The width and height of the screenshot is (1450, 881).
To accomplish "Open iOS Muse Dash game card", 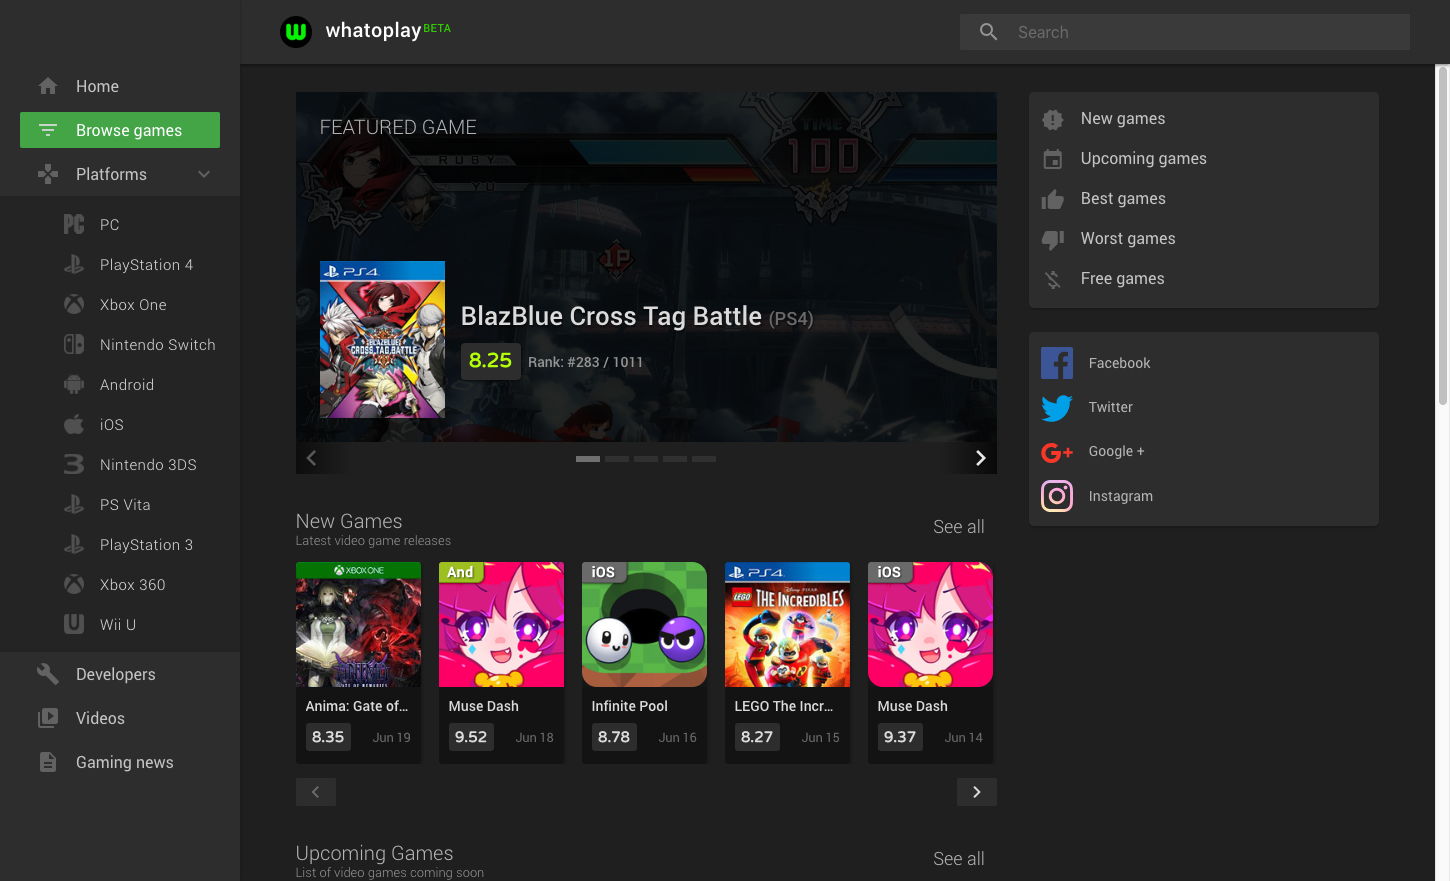I will pyautogui.click(x=930, y=663).
